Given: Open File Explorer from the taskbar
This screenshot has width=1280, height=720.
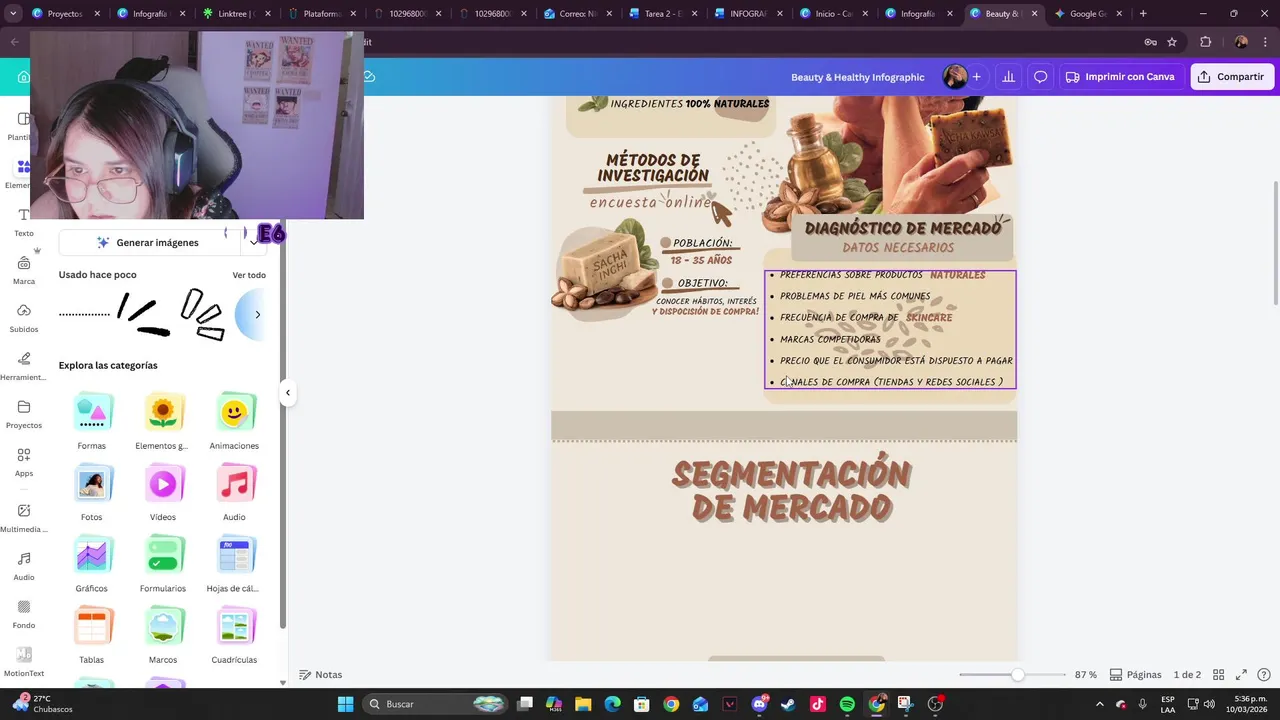Looking at the screenshot, I should [x=583, y=704].
